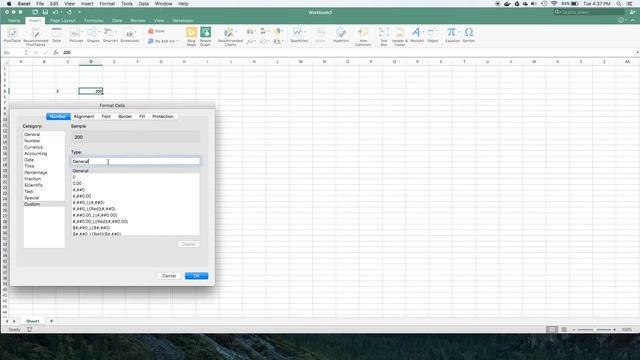Image resolution: width=640 pixels, height=360 pixels.
Task: Open the Alignment tab in Format Cells
Action: (84, 116)
